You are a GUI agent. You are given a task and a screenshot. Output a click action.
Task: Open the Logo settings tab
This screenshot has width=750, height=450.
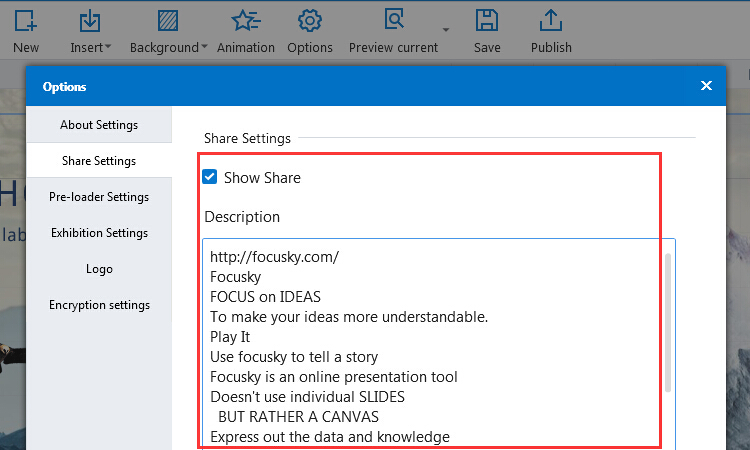click(99, 269)
